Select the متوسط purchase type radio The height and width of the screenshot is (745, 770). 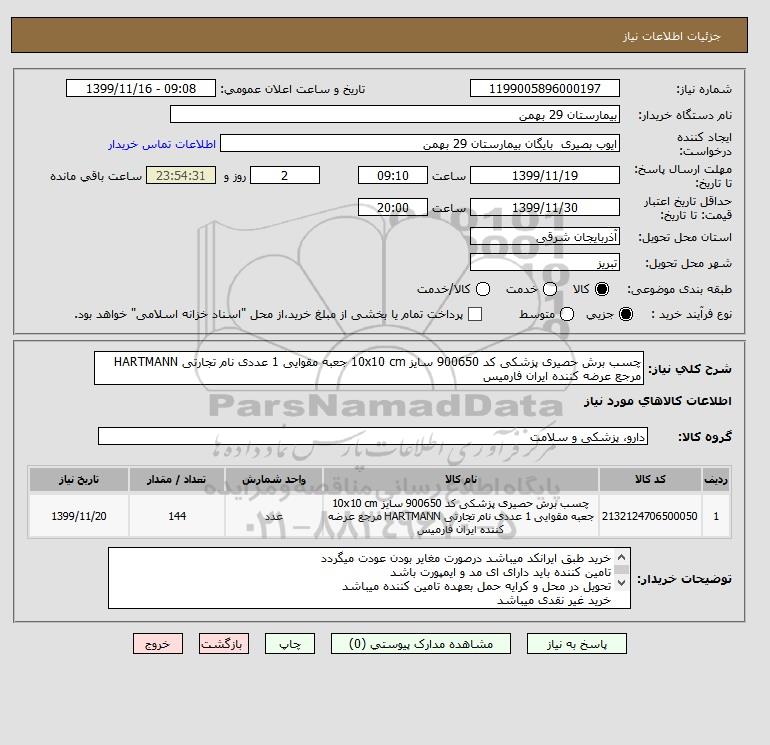pos(567,314)
